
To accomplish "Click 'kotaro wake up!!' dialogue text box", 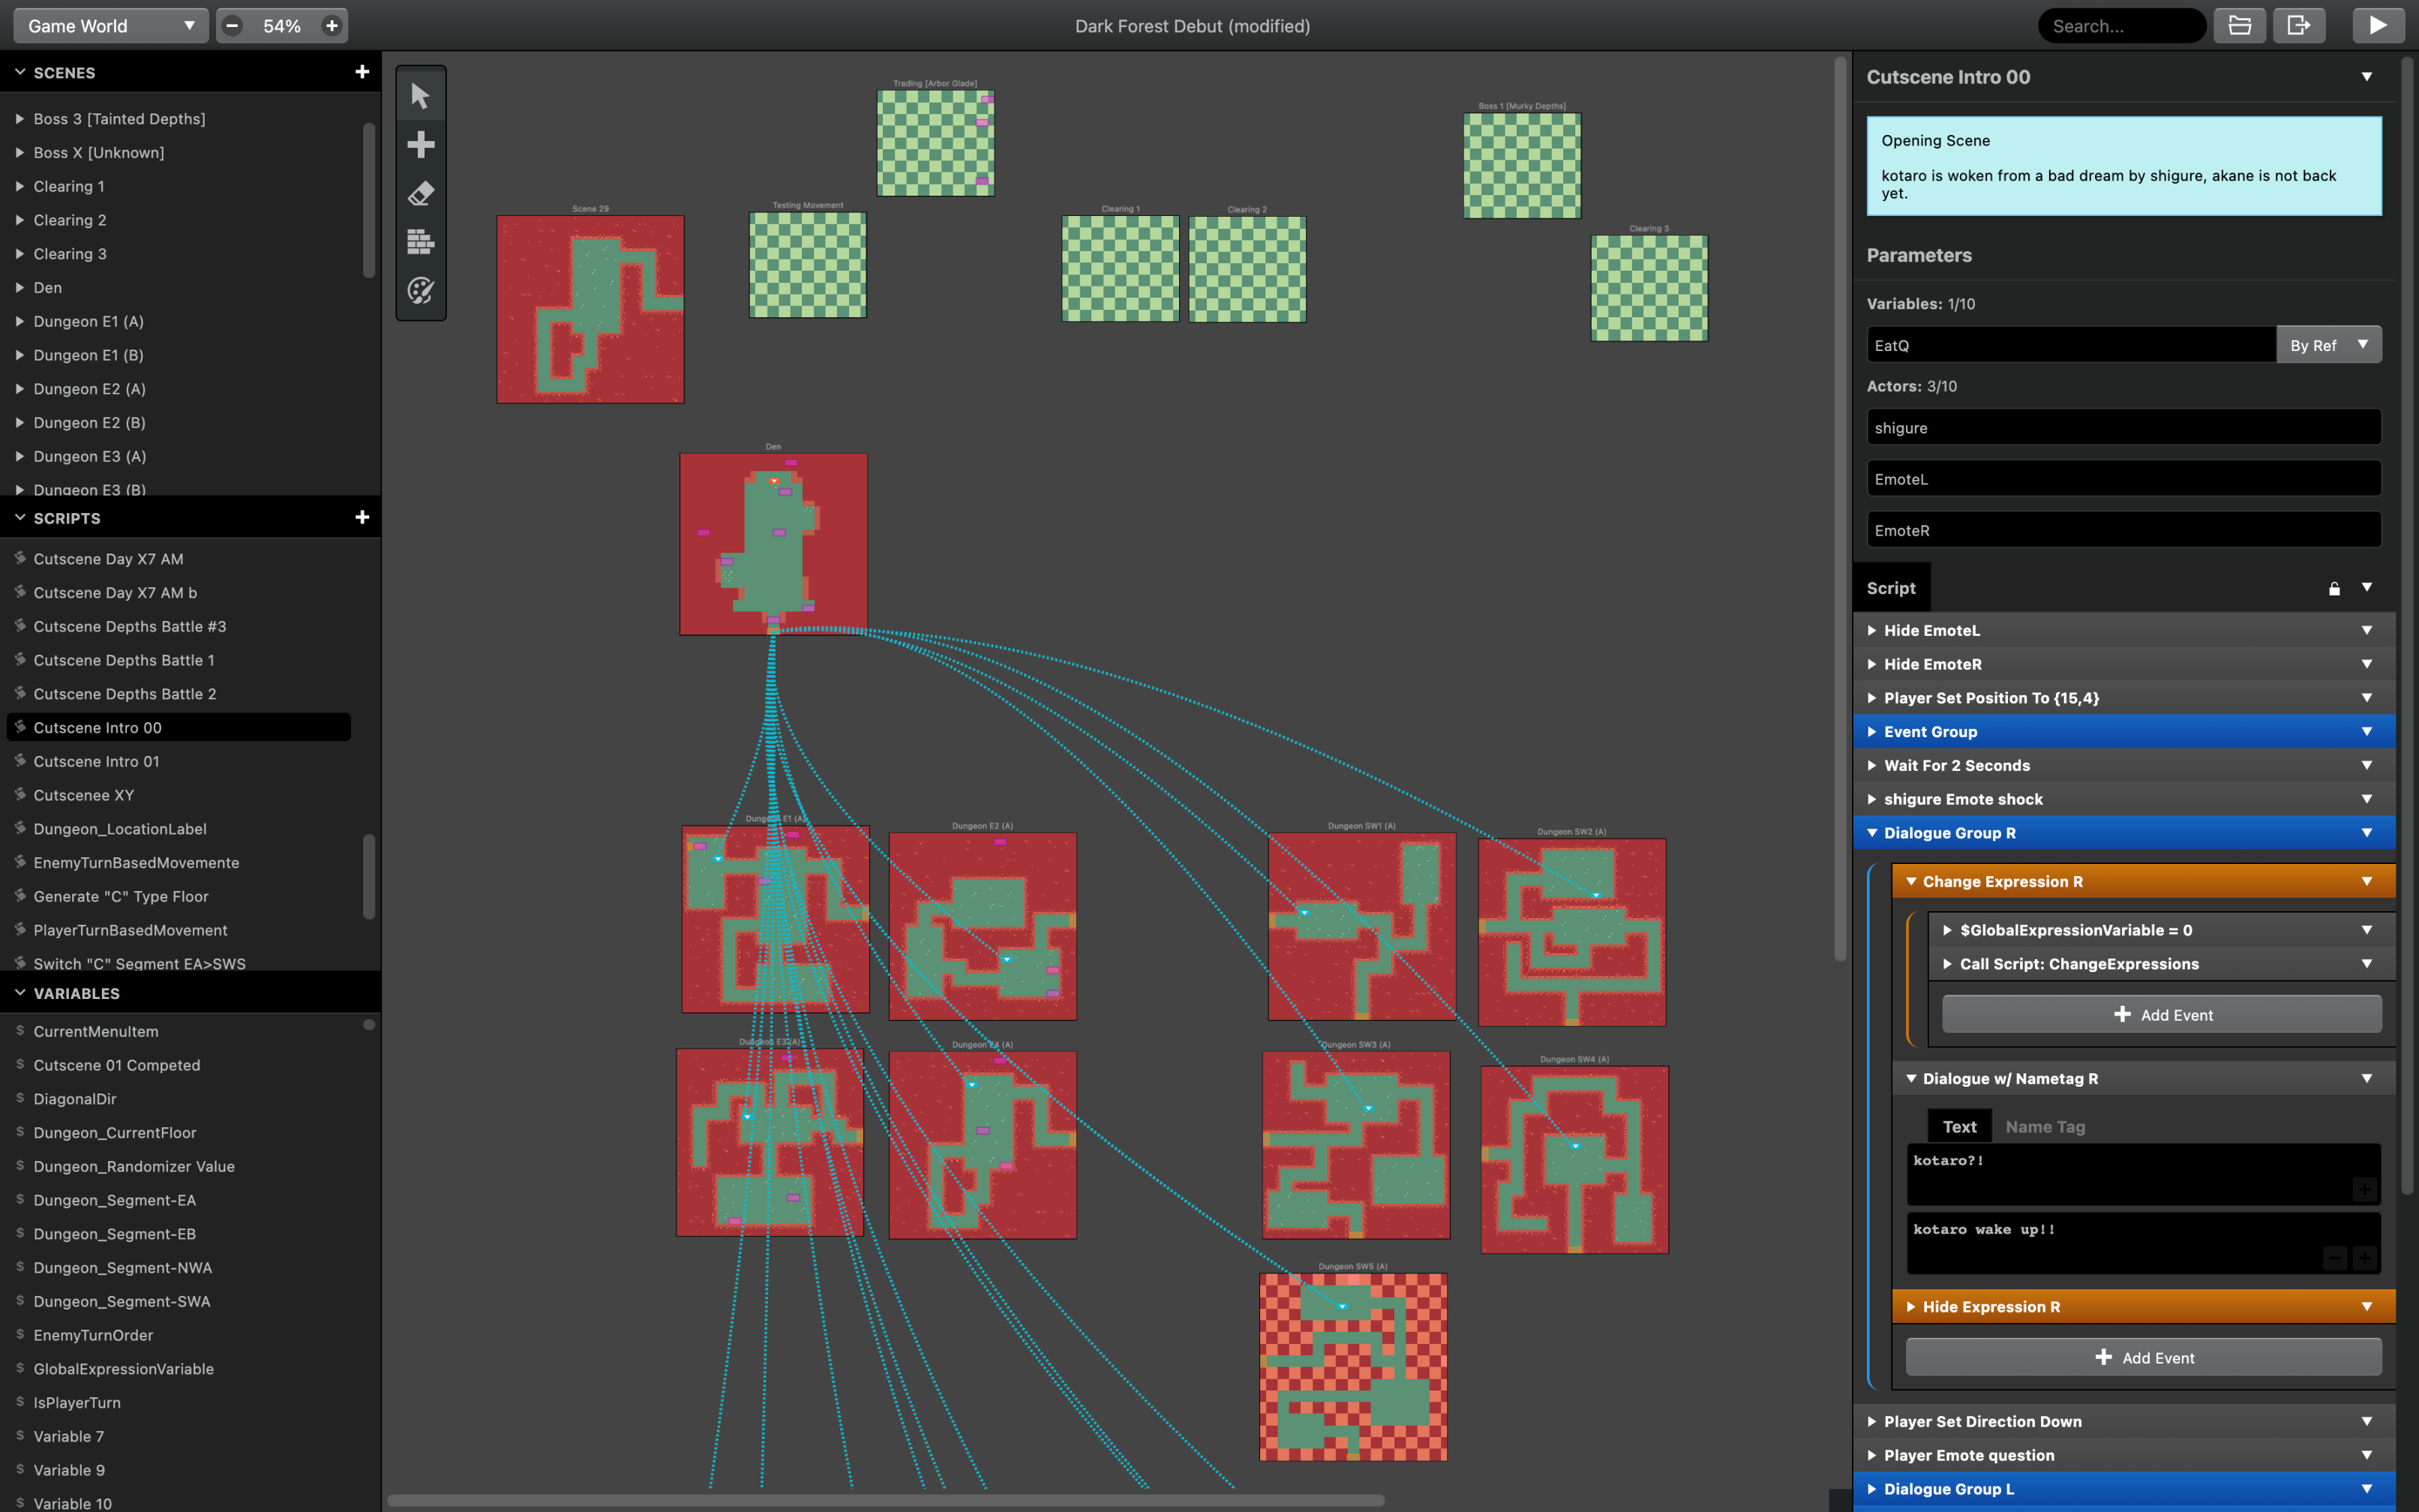I will 2143,1243.
